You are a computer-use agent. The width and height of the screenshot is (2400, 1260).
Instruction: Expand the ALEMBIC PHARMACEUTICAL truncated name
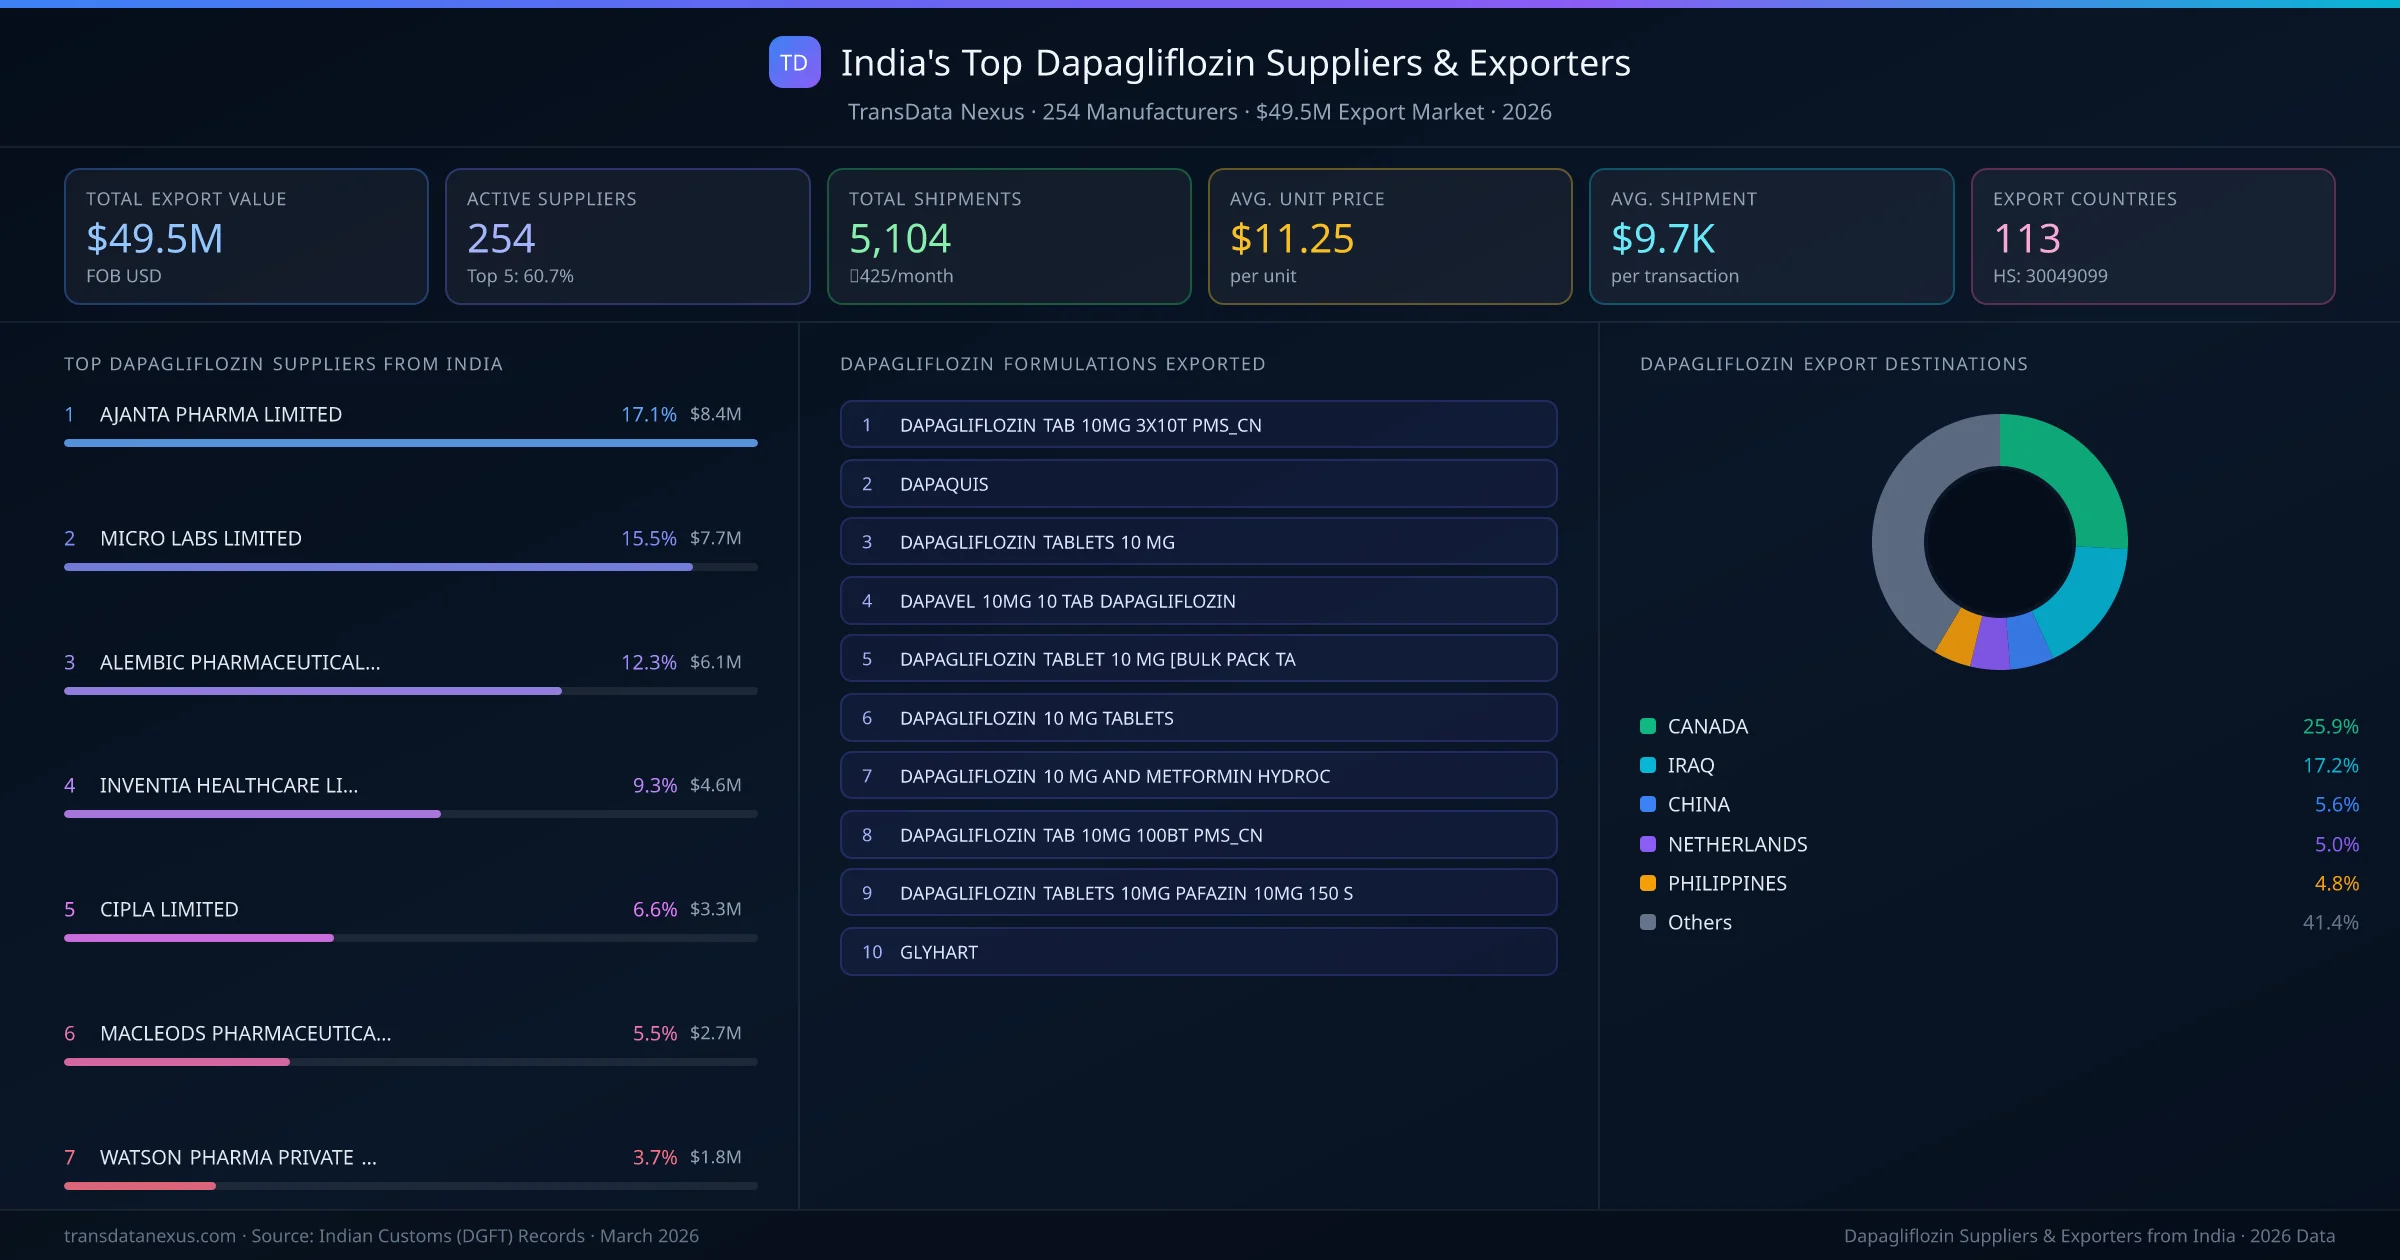pyautogui.click(x=238, y=662)
